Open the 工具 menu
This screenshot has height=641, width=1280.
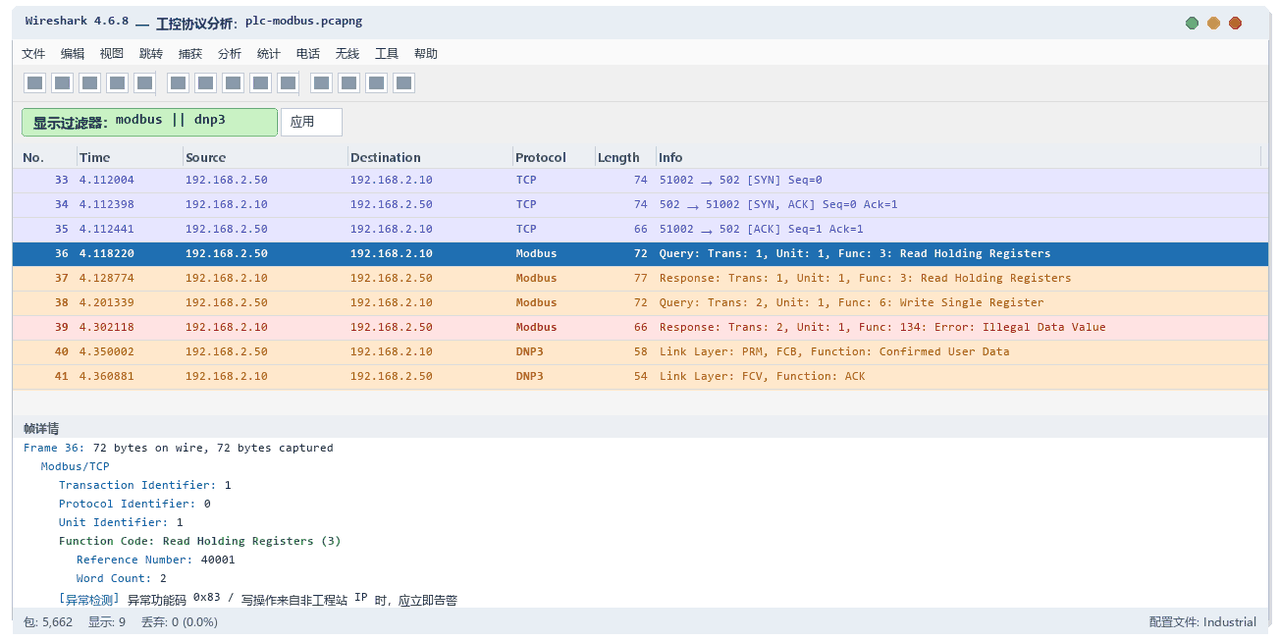(x=387, y=54)
